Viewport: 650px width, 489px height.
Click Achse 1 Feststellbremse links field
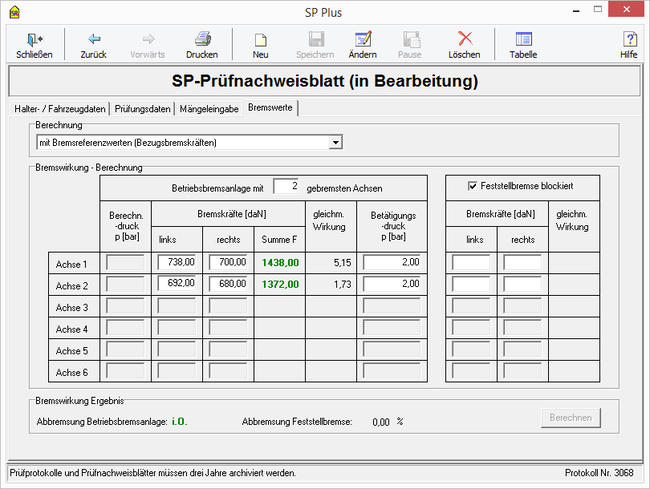pyautogui.click(x=471, y=263)
